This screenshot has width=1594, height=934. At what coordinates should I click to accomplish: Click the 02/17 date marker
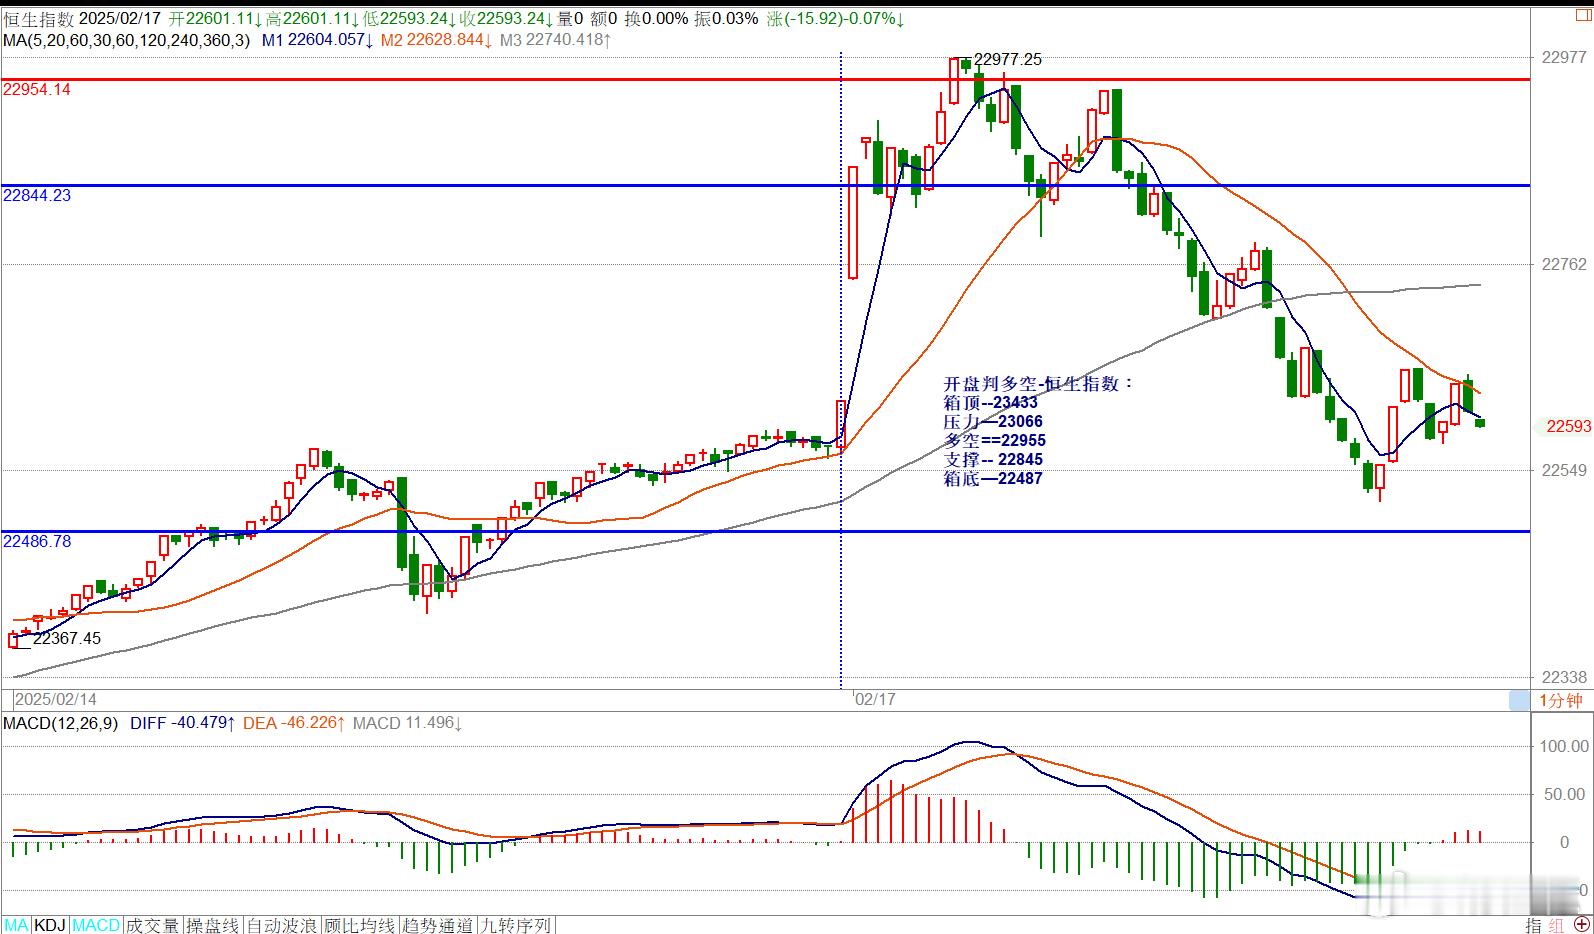click(874, 699)
